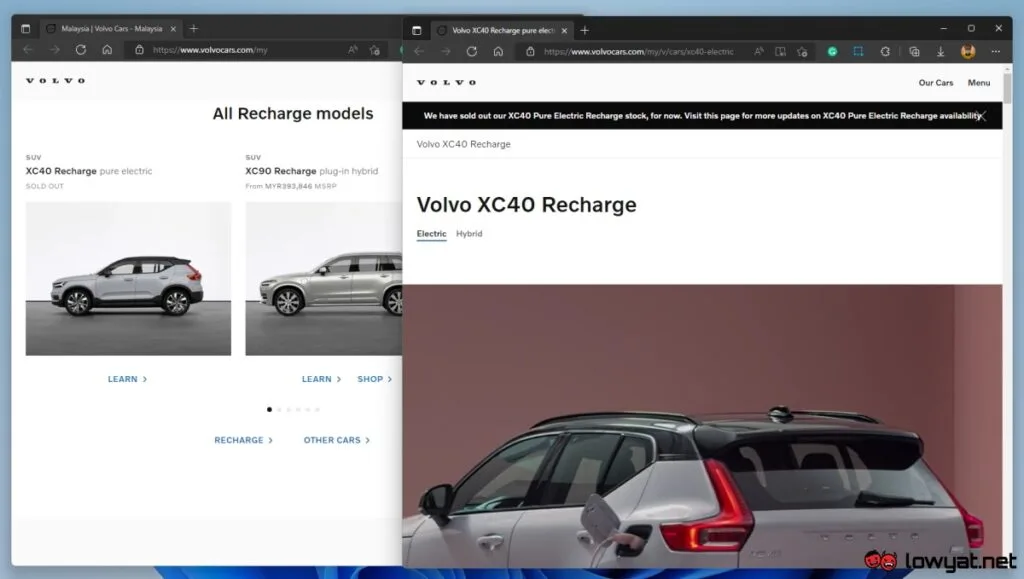Image resolution: width=1024 pixels, height=579 pixels.
Task: Click LEARN under XC40 Recharge
Action: pyautogui.click(x=127, y=379)
